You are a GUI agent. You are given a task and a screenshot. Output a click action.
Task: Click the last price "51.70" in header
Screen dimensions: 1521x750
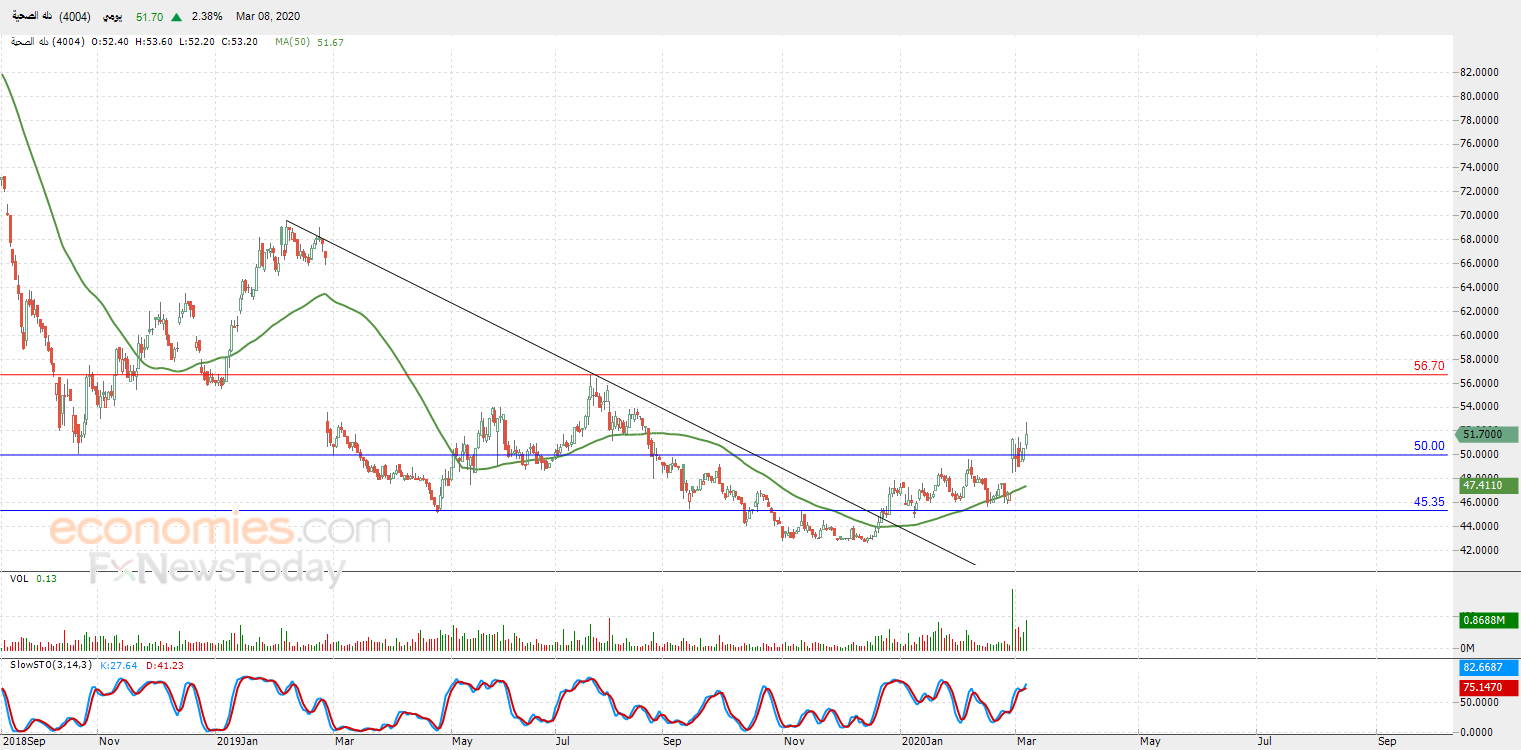(x=150, y=17)
